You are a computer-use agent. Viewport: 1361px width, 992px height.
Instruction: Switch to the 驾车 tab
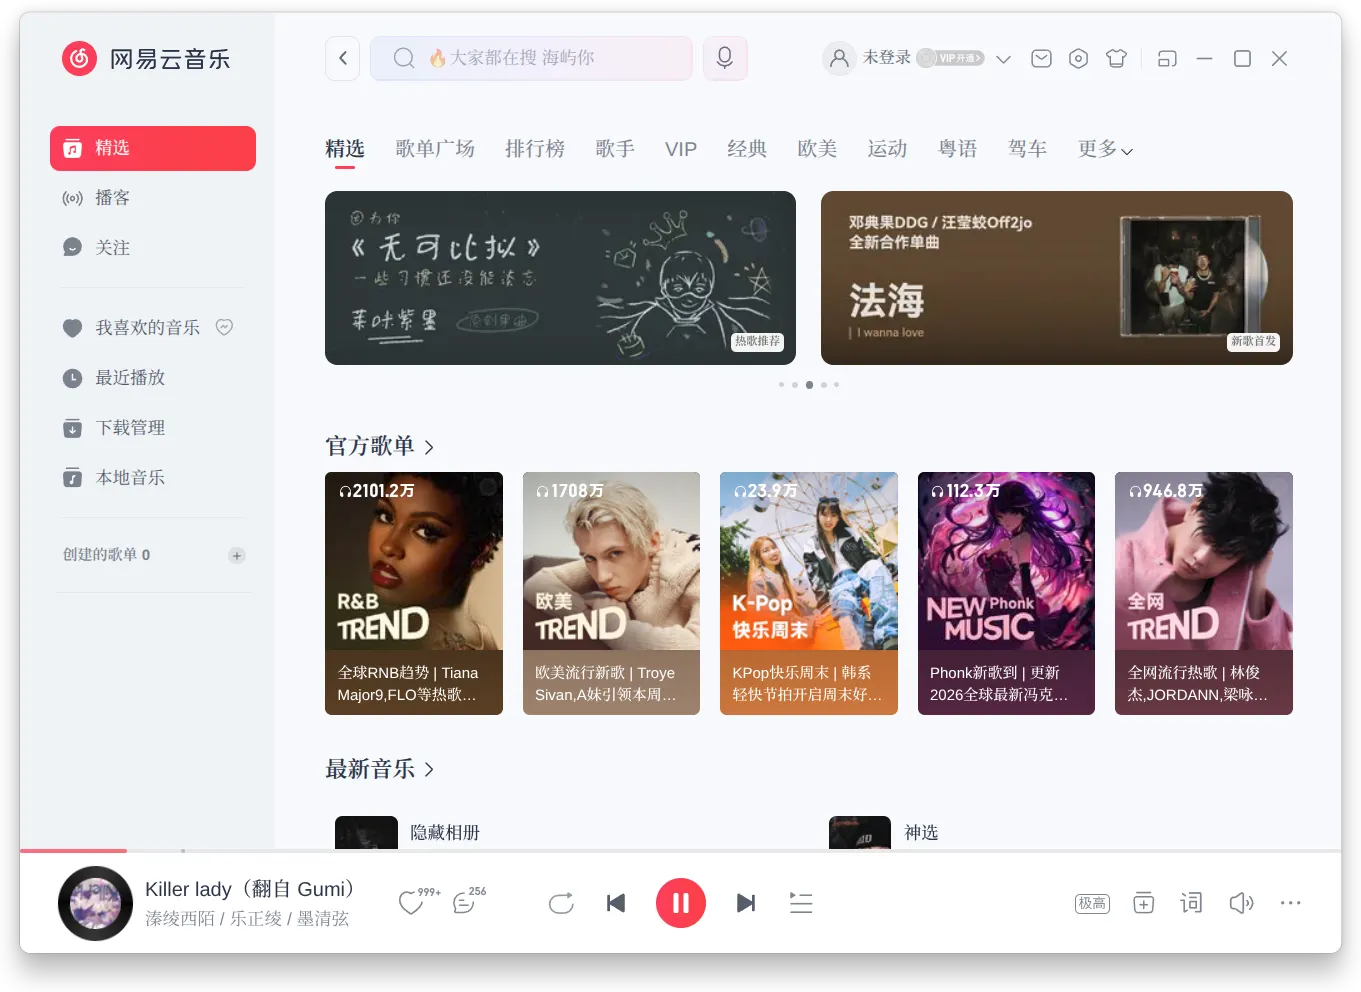1027,149
